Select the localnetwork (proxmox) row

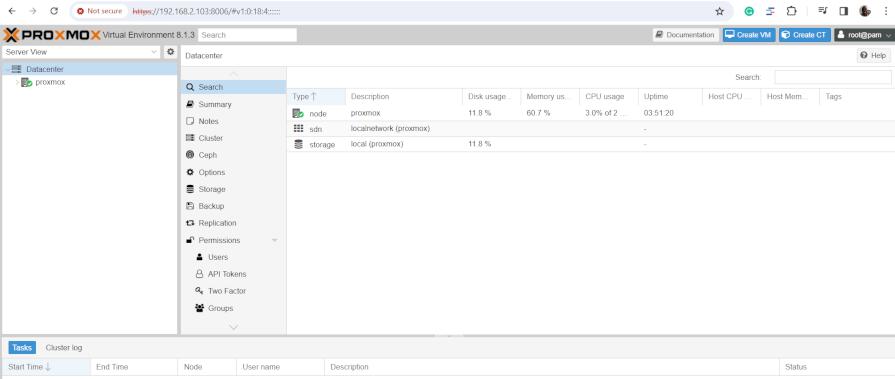click(590, 128)
